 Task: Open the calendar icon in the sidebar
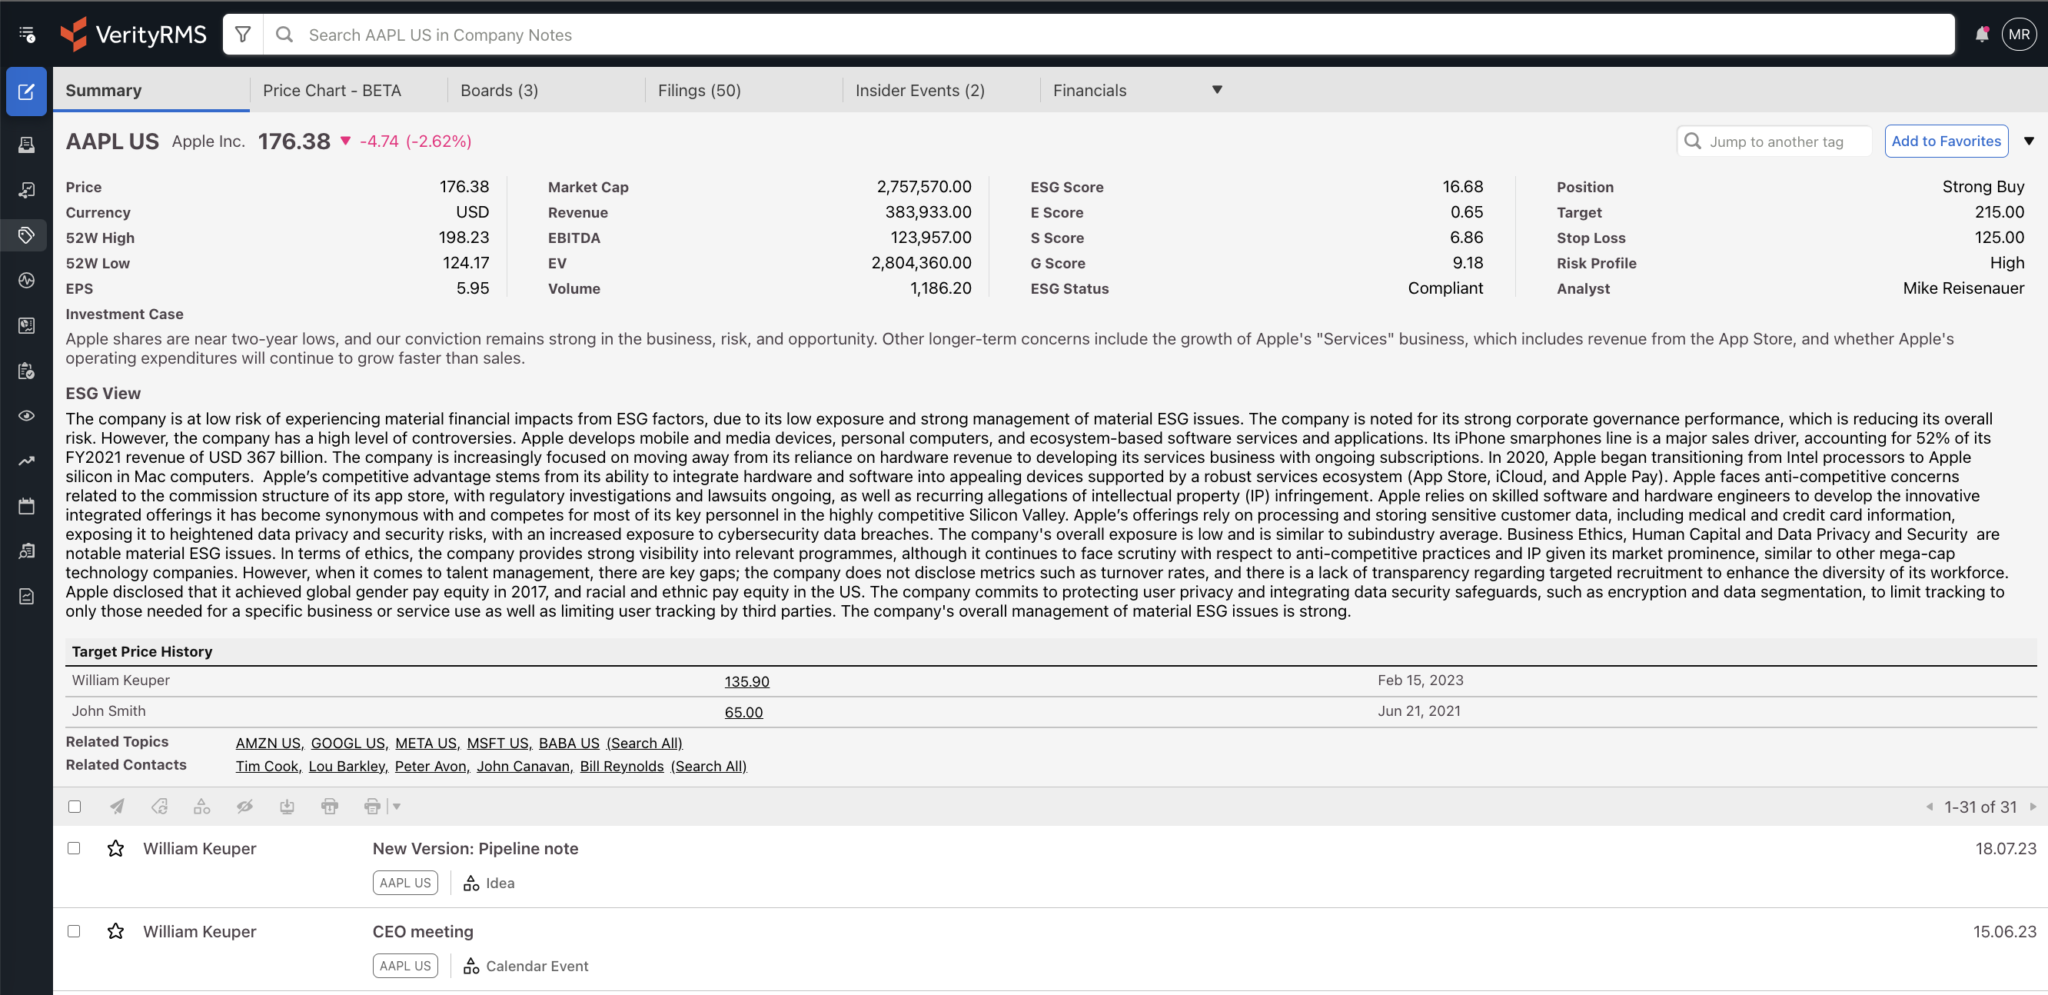click(x=26, y=506)
